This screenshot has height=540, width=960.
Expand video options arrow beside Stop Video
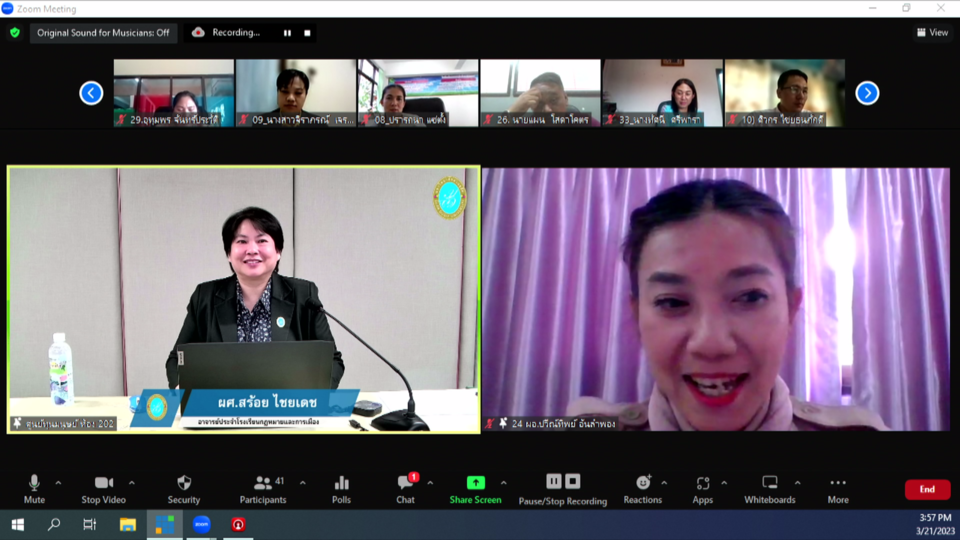(132, 483)
